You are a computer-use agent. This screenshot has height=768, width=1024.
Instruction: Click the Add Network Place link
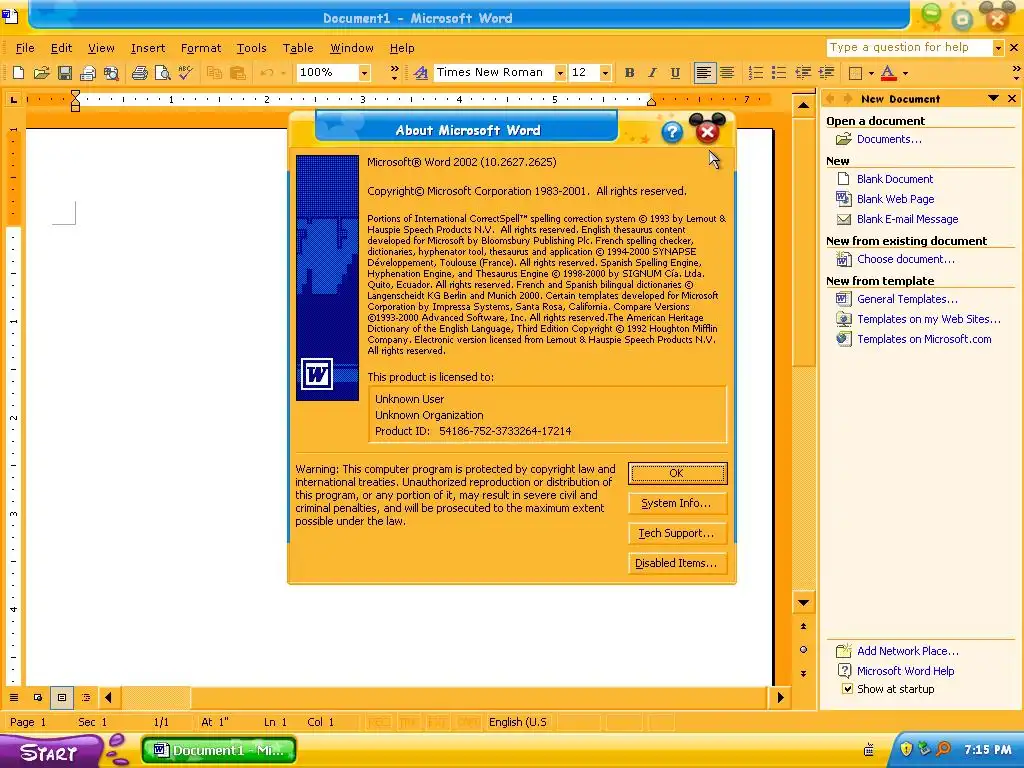pos(908,651)
